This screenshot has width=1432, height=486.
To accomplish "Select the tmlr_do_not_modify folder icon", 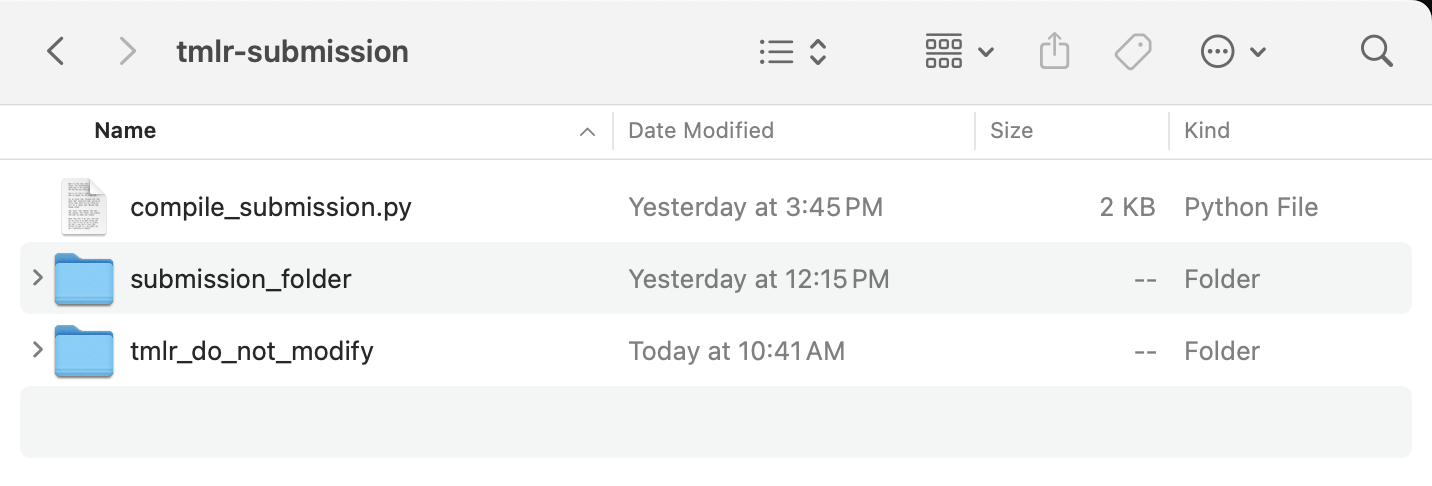I will point(83,351).
